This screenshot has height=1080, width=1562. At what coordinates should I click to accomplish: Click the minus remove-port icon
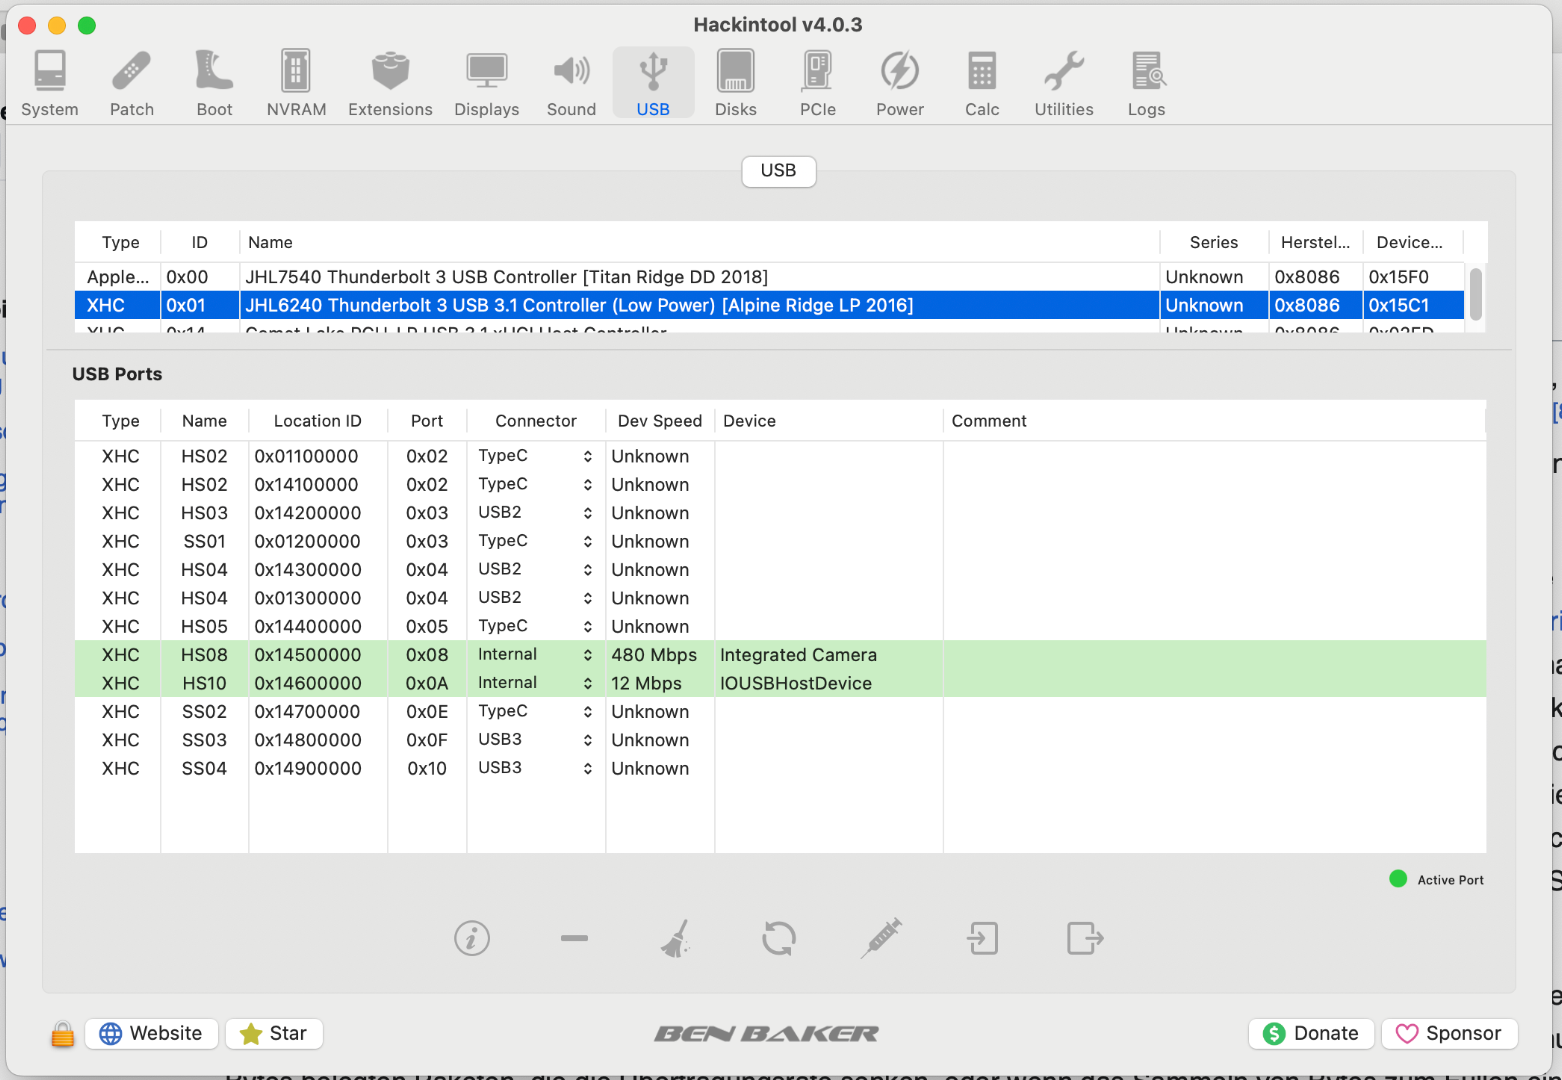coord(575,938)
